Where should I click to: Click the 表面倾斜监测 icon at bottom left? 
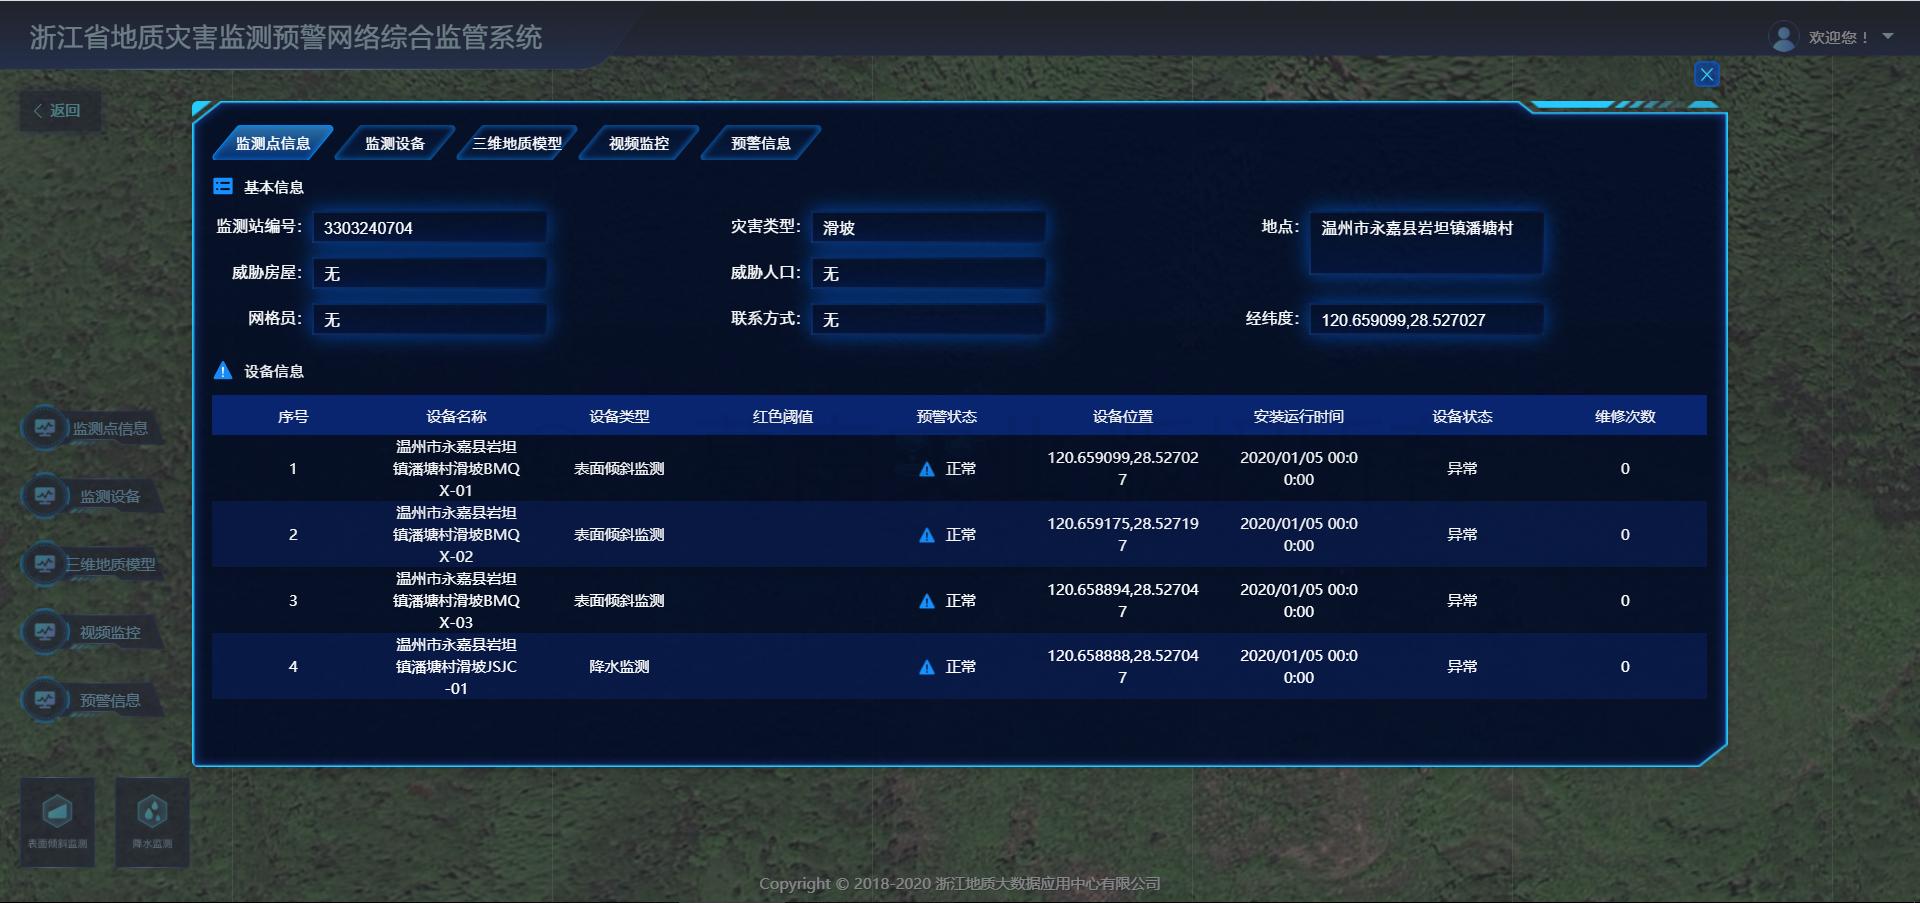click(x=57, y=812)
